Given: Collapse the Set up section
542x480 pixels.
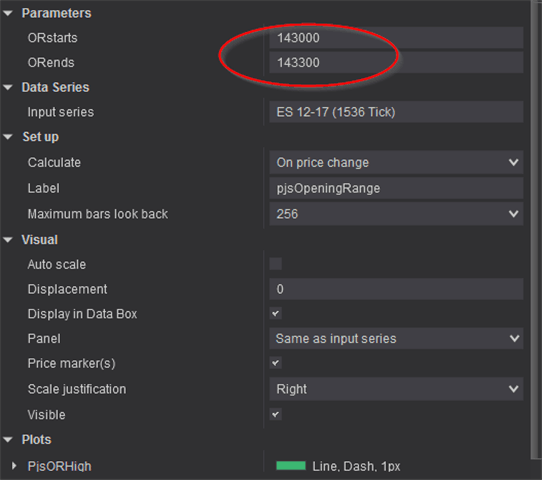Looking at the screenshot, I should pos(8,137).
